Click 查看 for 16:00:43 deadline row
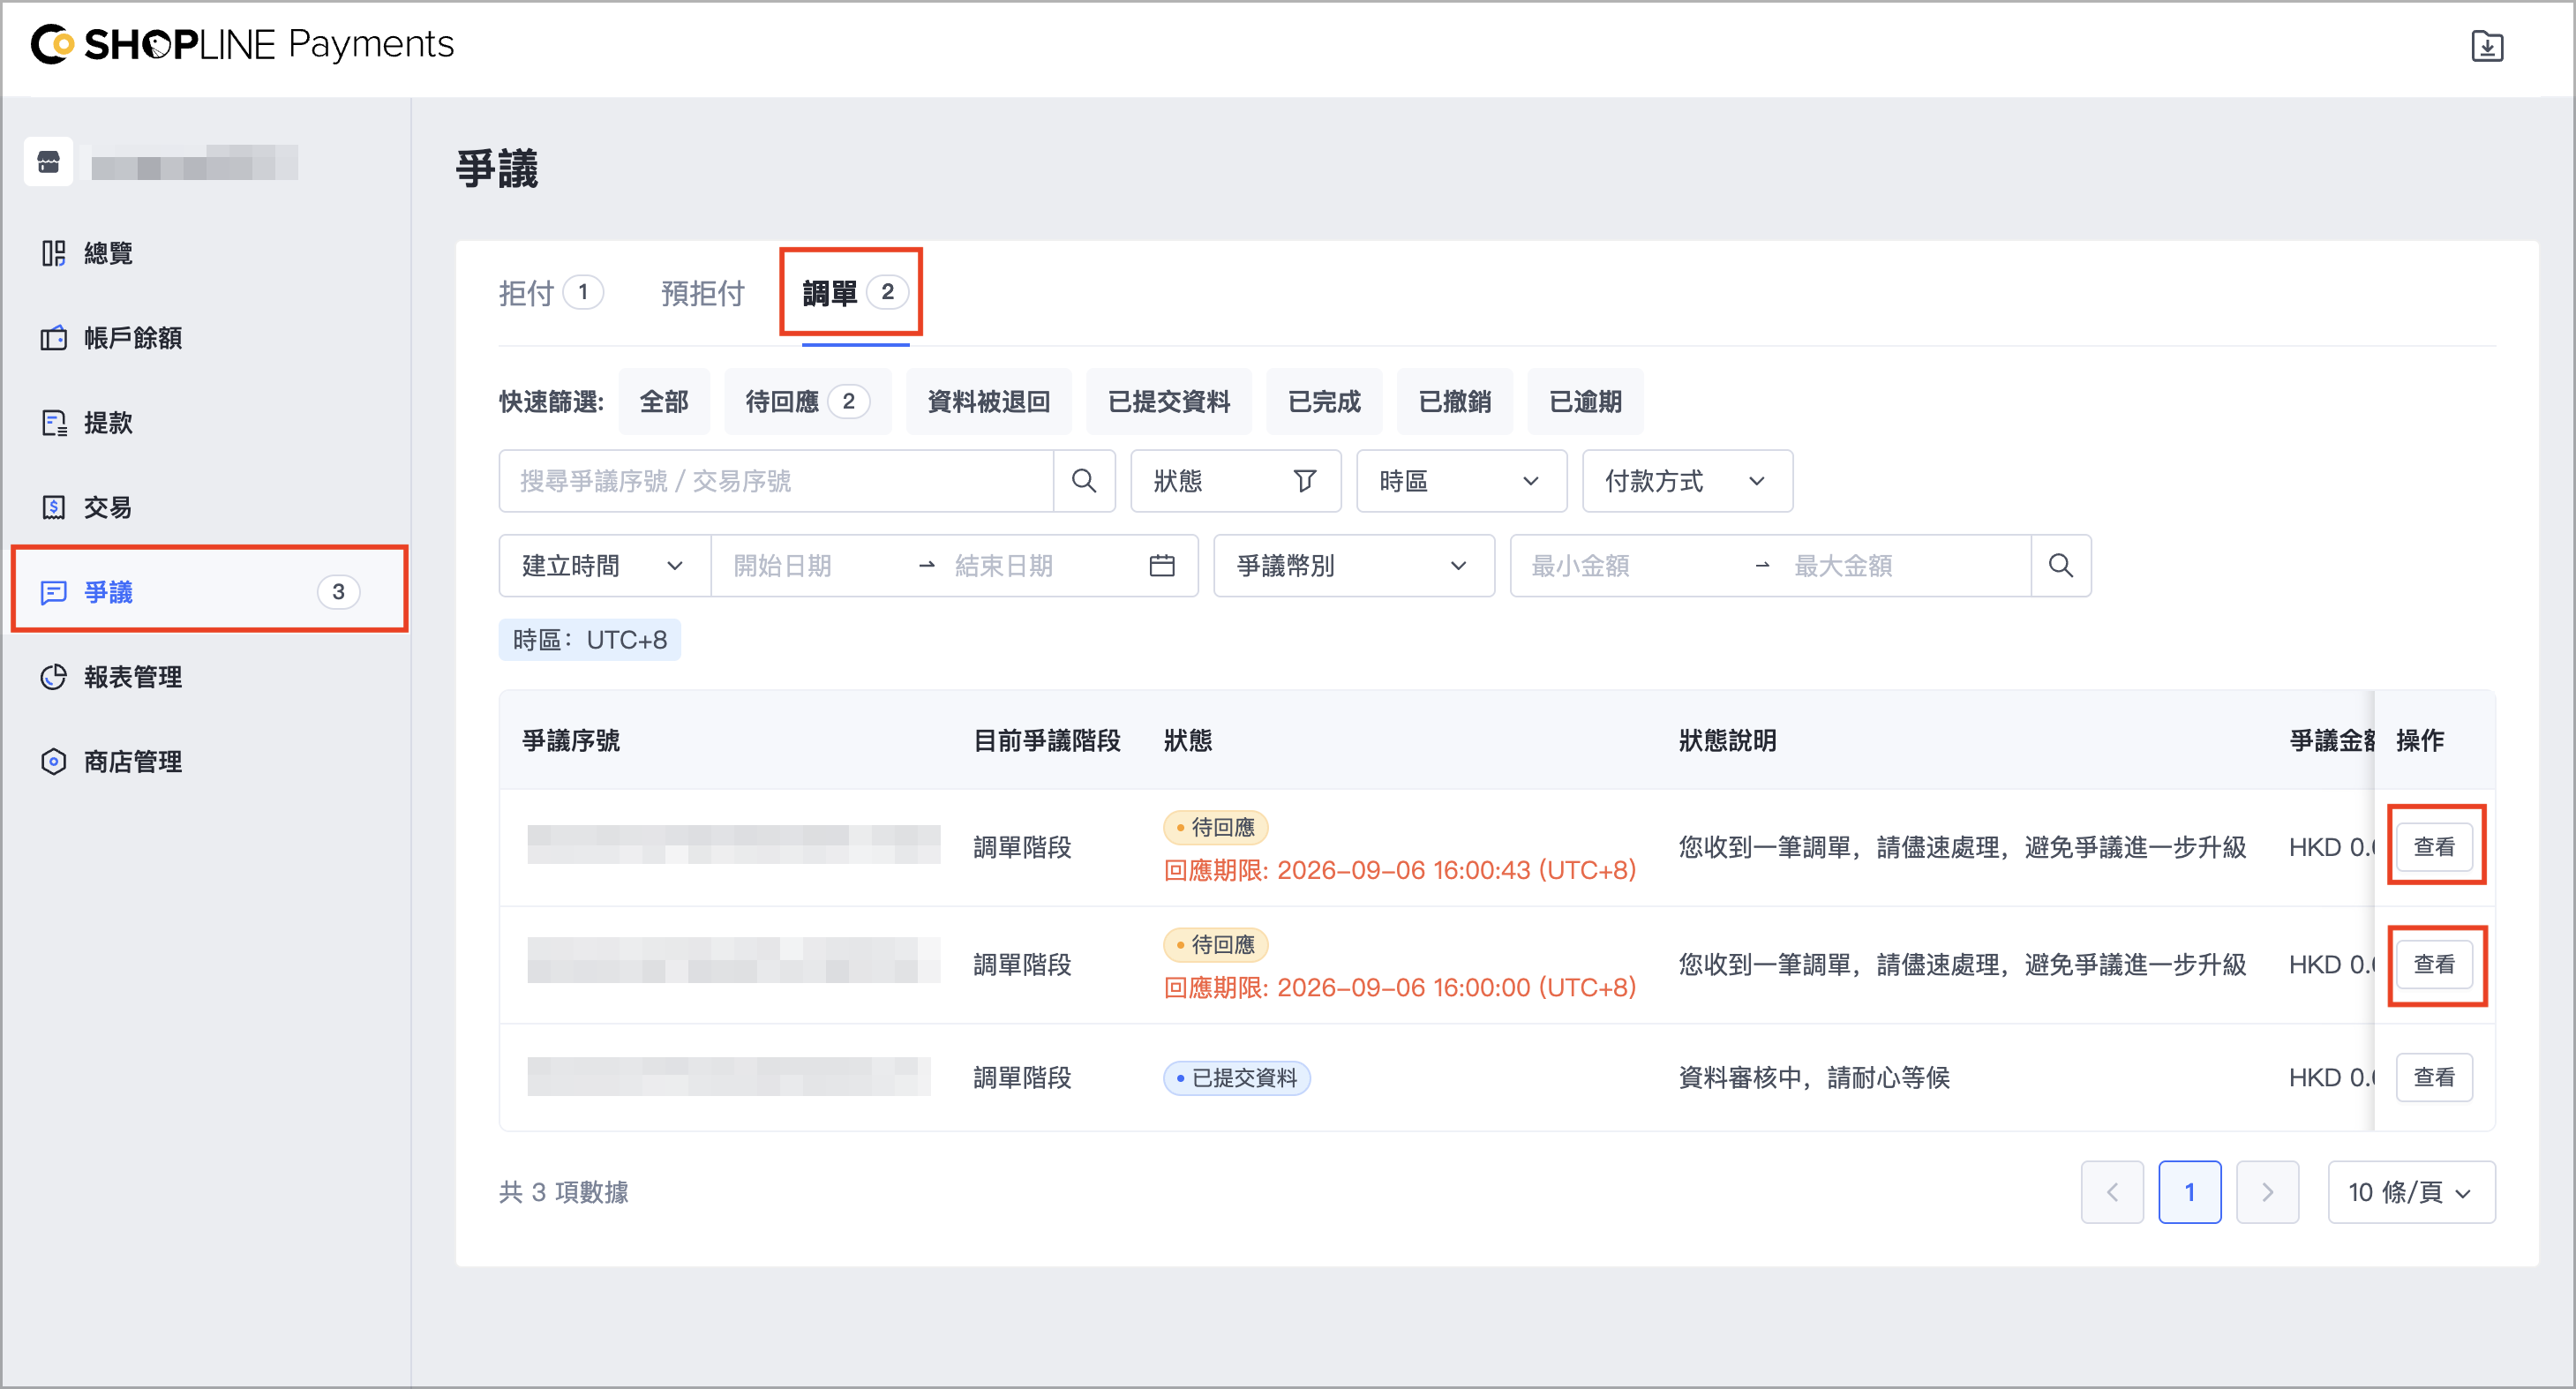The width and height of the screenshot is (2576, 1389). 2434,847
